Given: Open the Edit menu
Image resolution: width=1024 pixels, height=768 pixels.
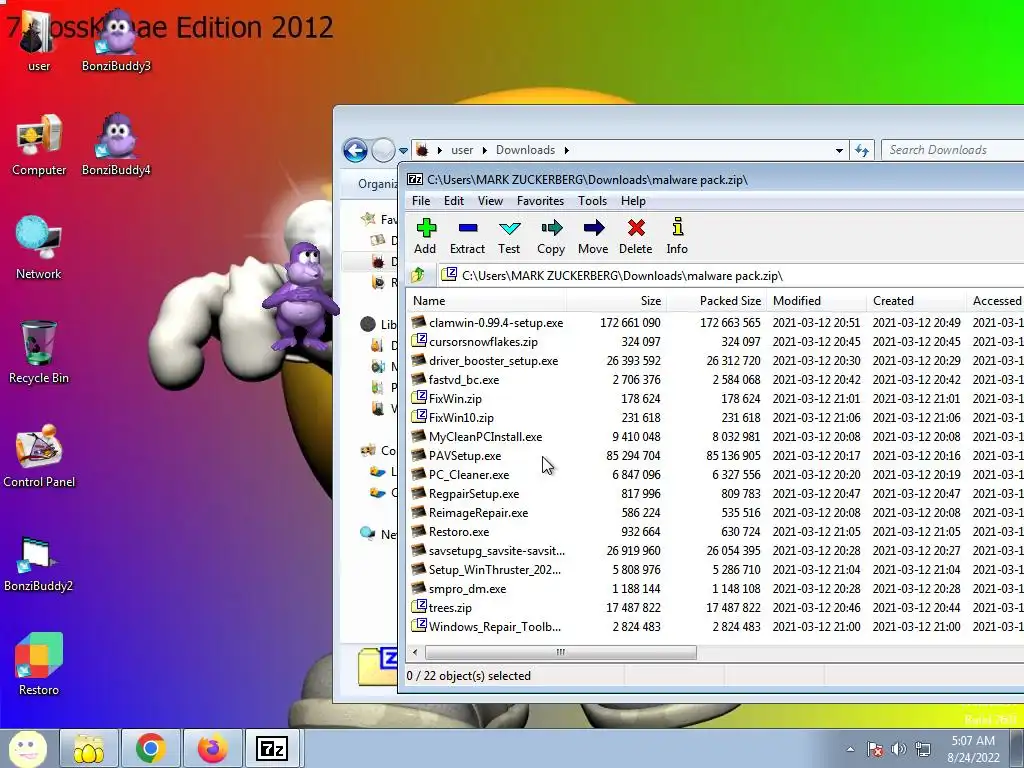Looking at the screenshot, I should (x=454, y=201).
